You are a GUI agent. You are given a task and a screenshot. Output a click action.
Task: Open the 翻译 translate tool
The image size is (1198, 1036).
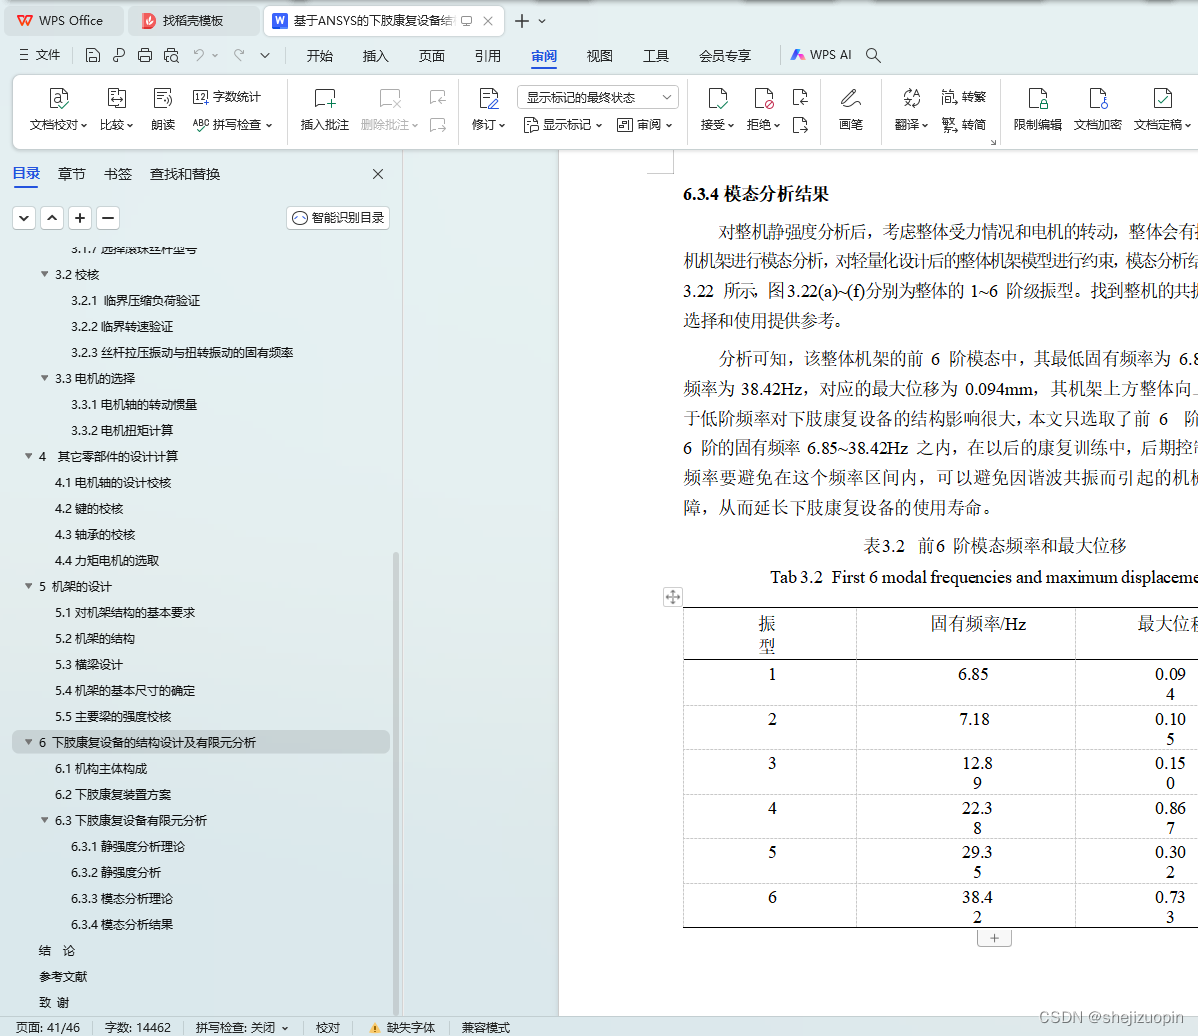point(911,109)
